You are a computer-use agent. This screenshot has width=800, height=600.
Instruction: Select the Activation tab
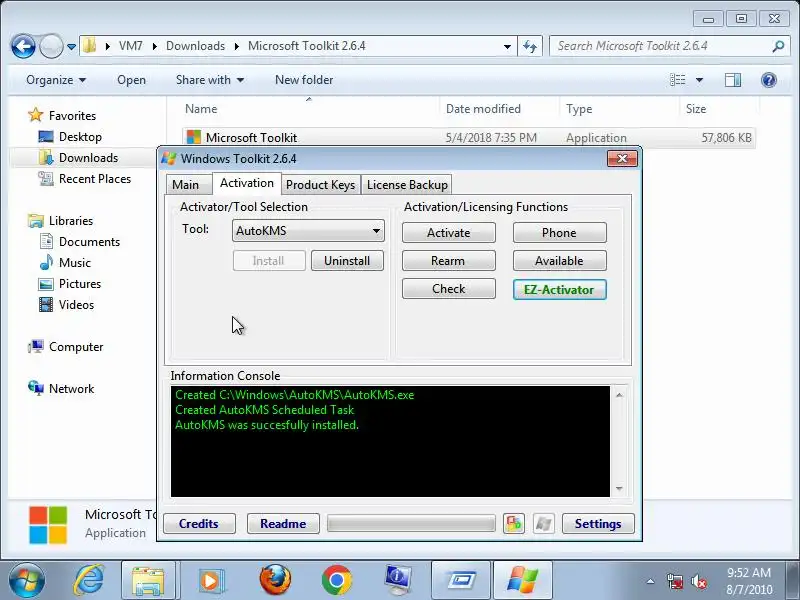(246, 183)
